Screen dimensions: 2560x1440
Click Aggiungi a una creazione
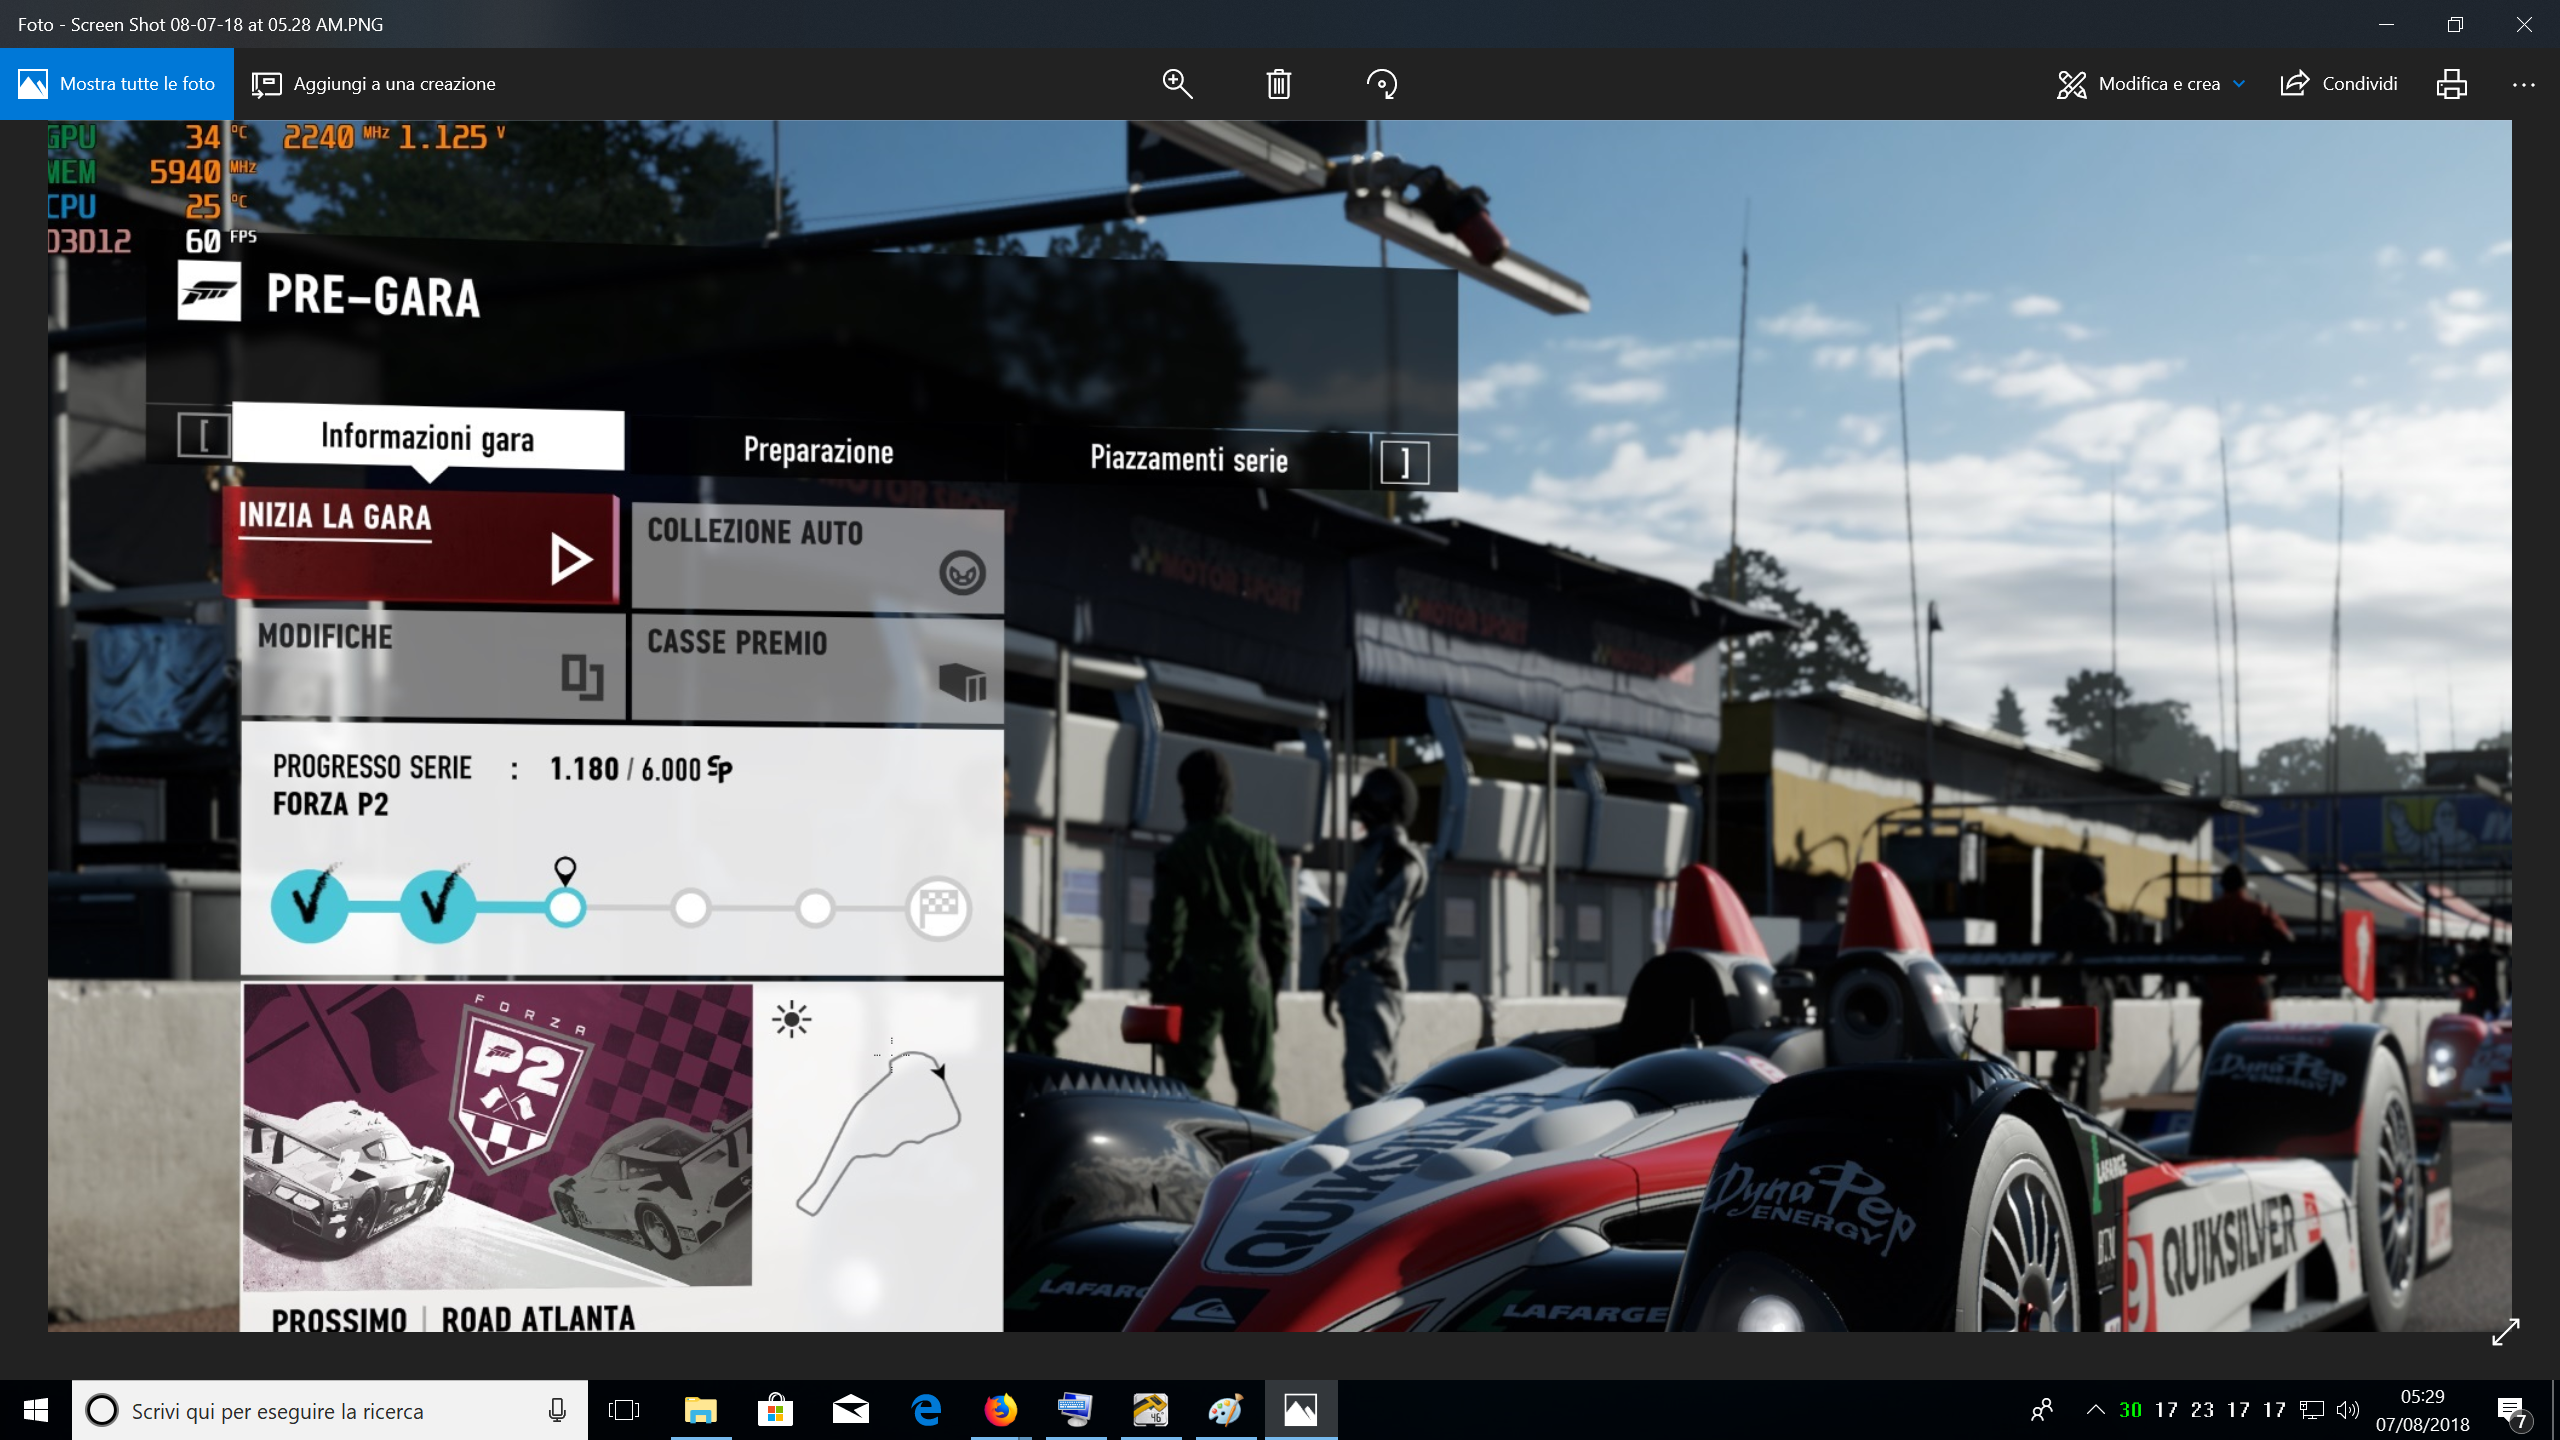coord(374,84)
